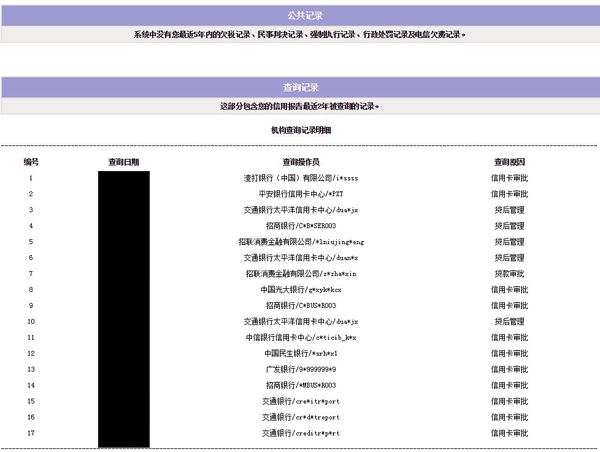Click the 编号 column header
This screenshot has height=452, width=600.
[x=31, y=162]
